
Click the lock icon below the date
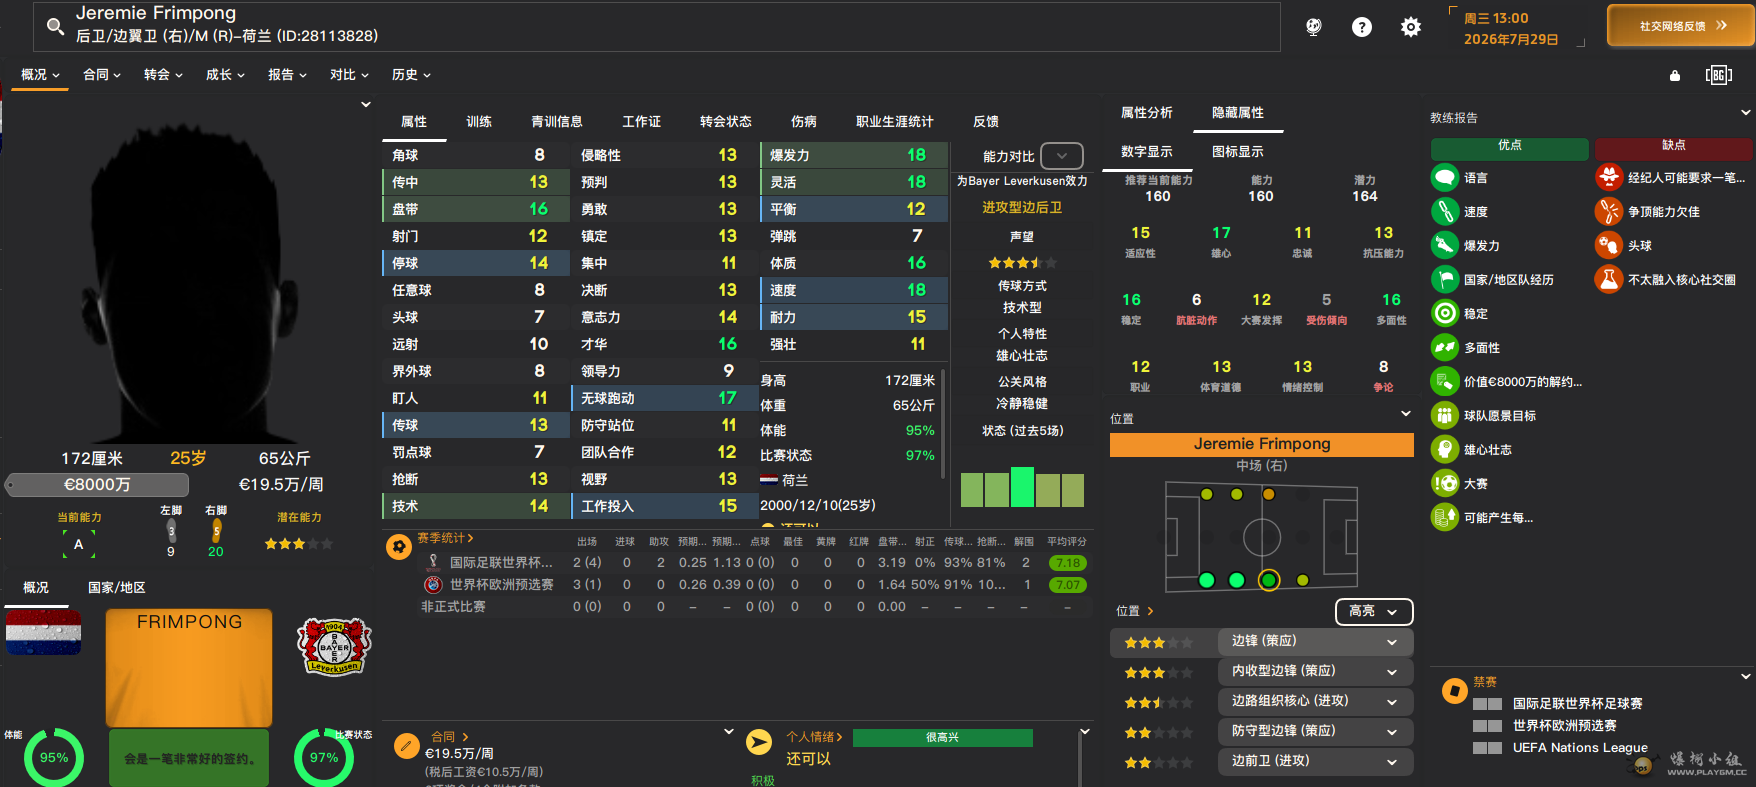click(1675, 76)
